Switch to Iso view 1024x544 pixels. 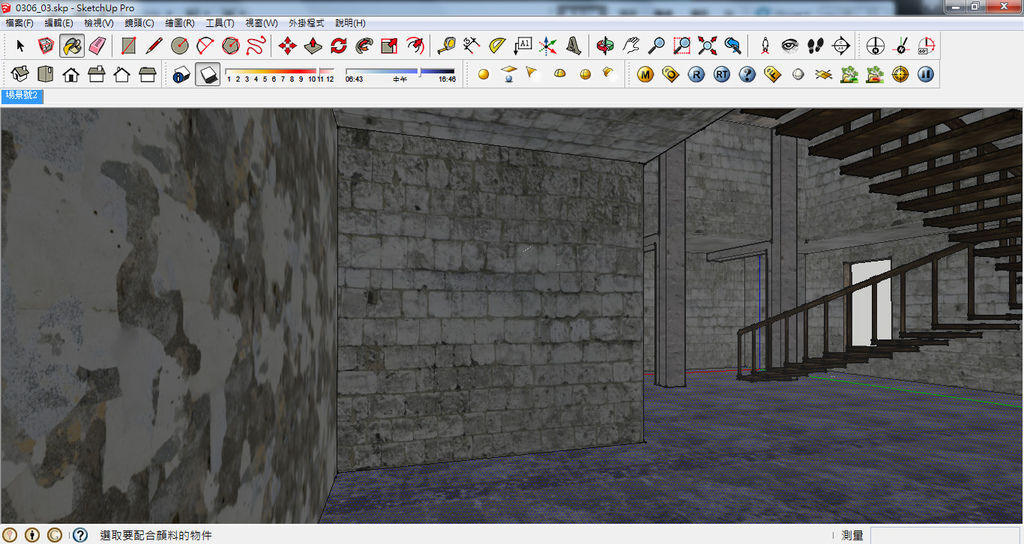pos(20,74)
